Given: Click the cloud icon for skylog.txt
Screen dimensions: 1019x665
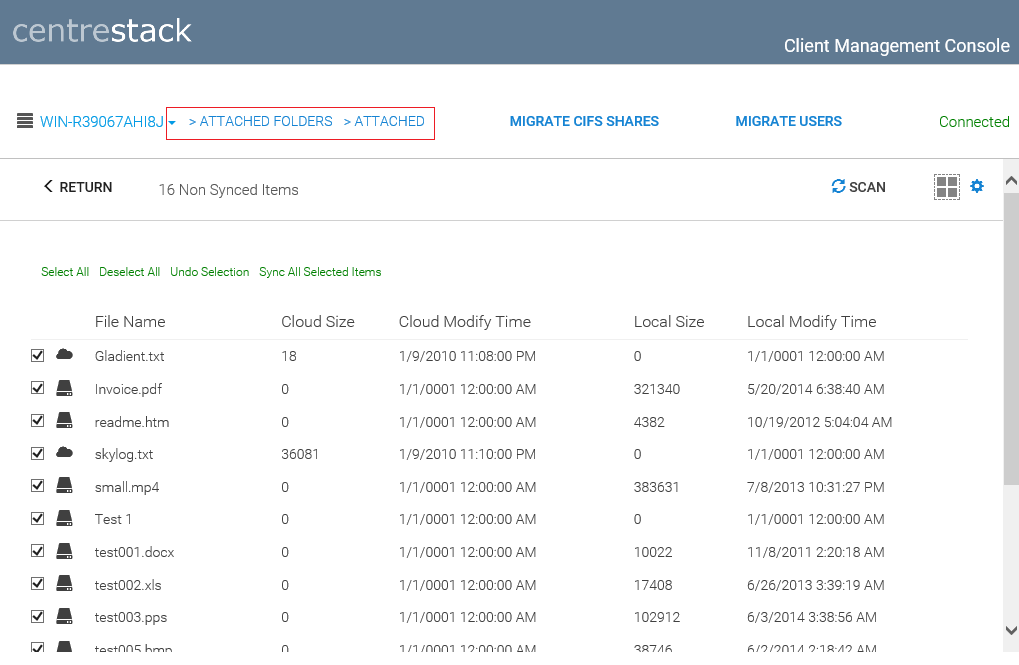Looking at the screenshot, I should coord(64,452).
